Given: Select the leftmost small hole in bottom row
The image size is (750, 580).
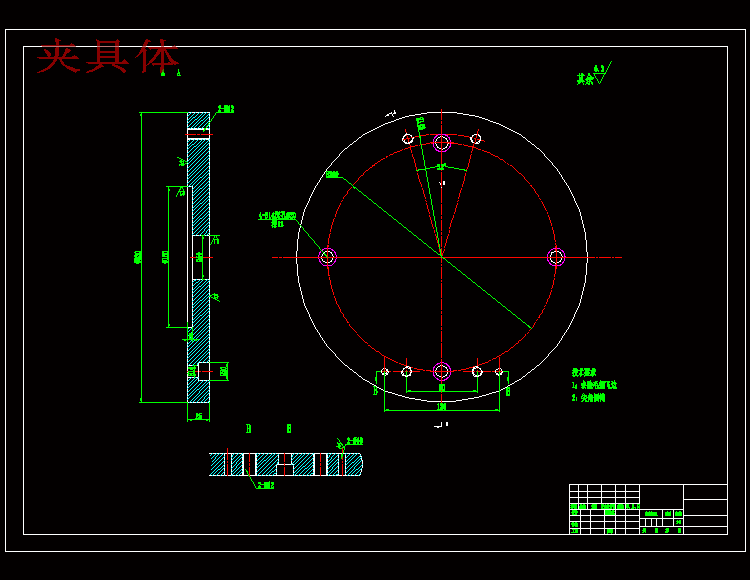Looking at the screenshot, I should [385, 372].
